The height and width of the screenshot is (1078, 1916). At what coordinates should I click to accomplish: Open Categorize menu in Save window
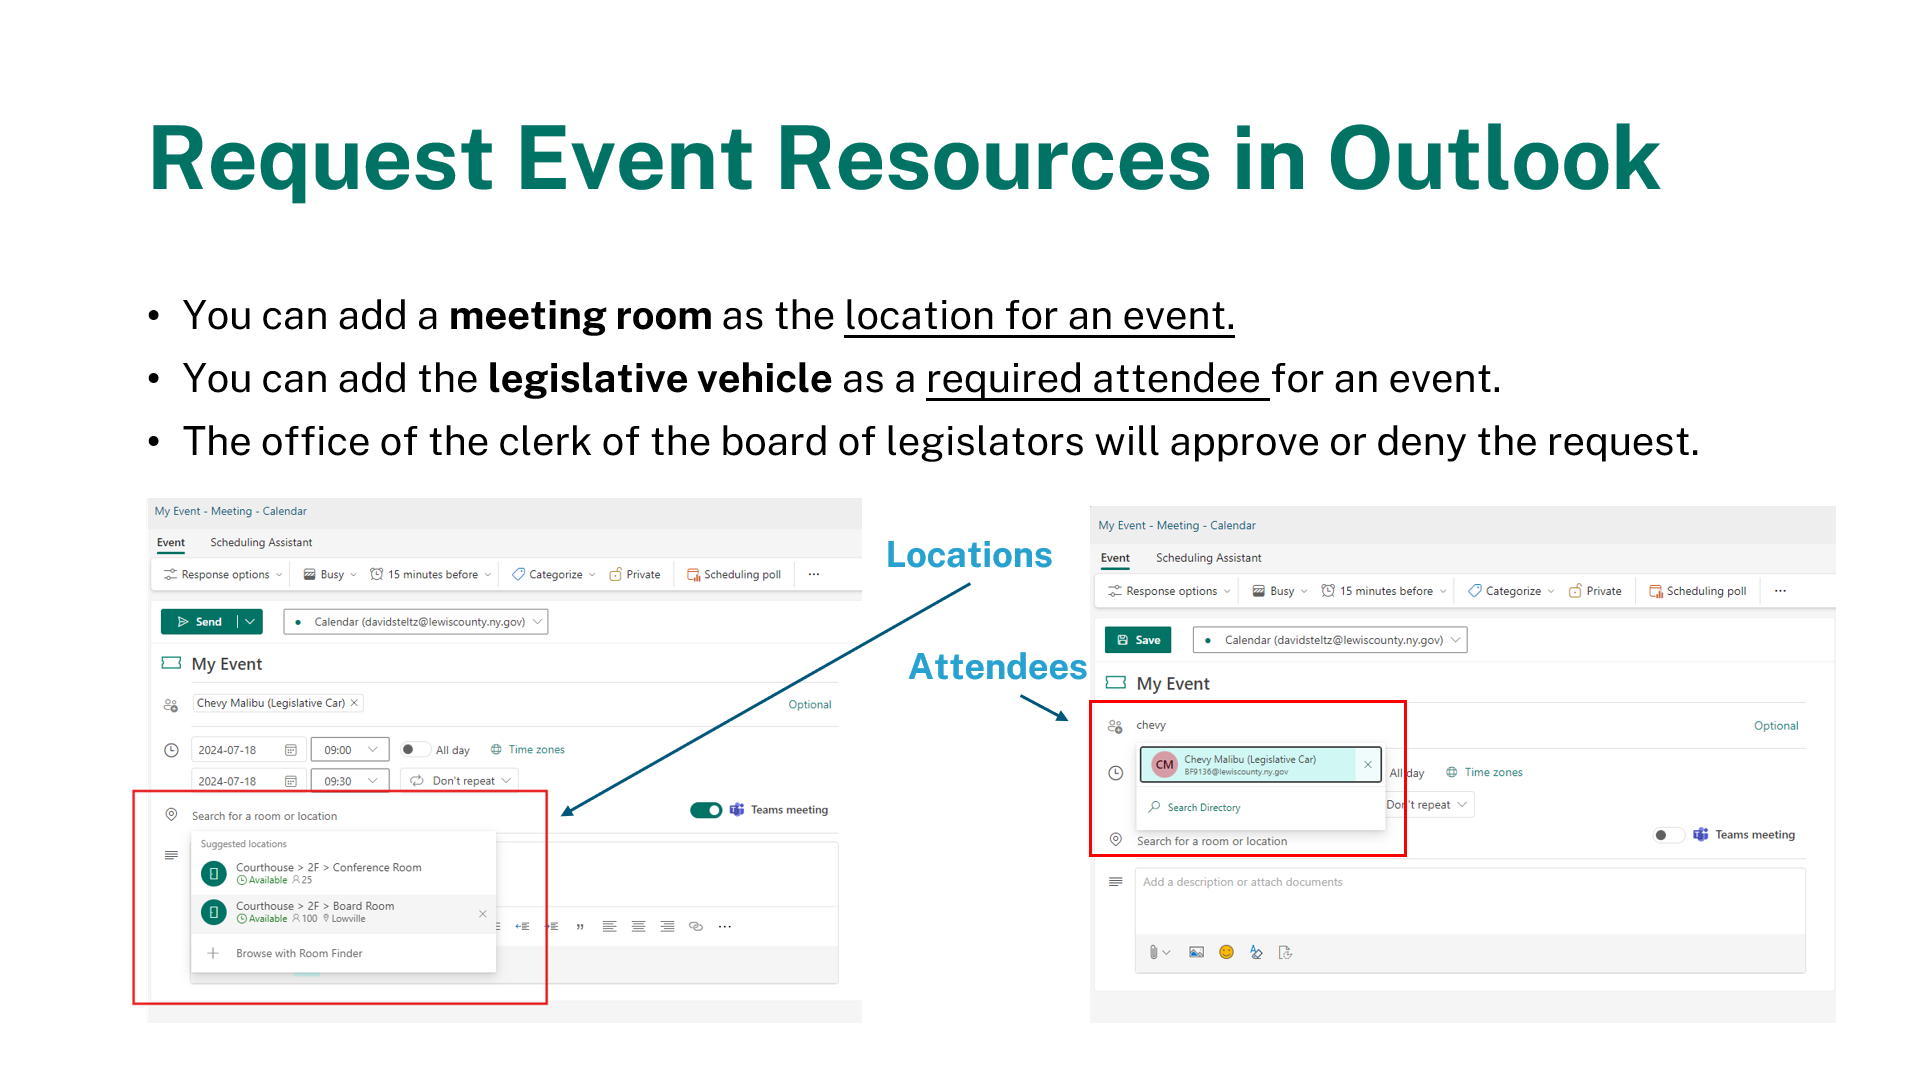coord(1511,591)
